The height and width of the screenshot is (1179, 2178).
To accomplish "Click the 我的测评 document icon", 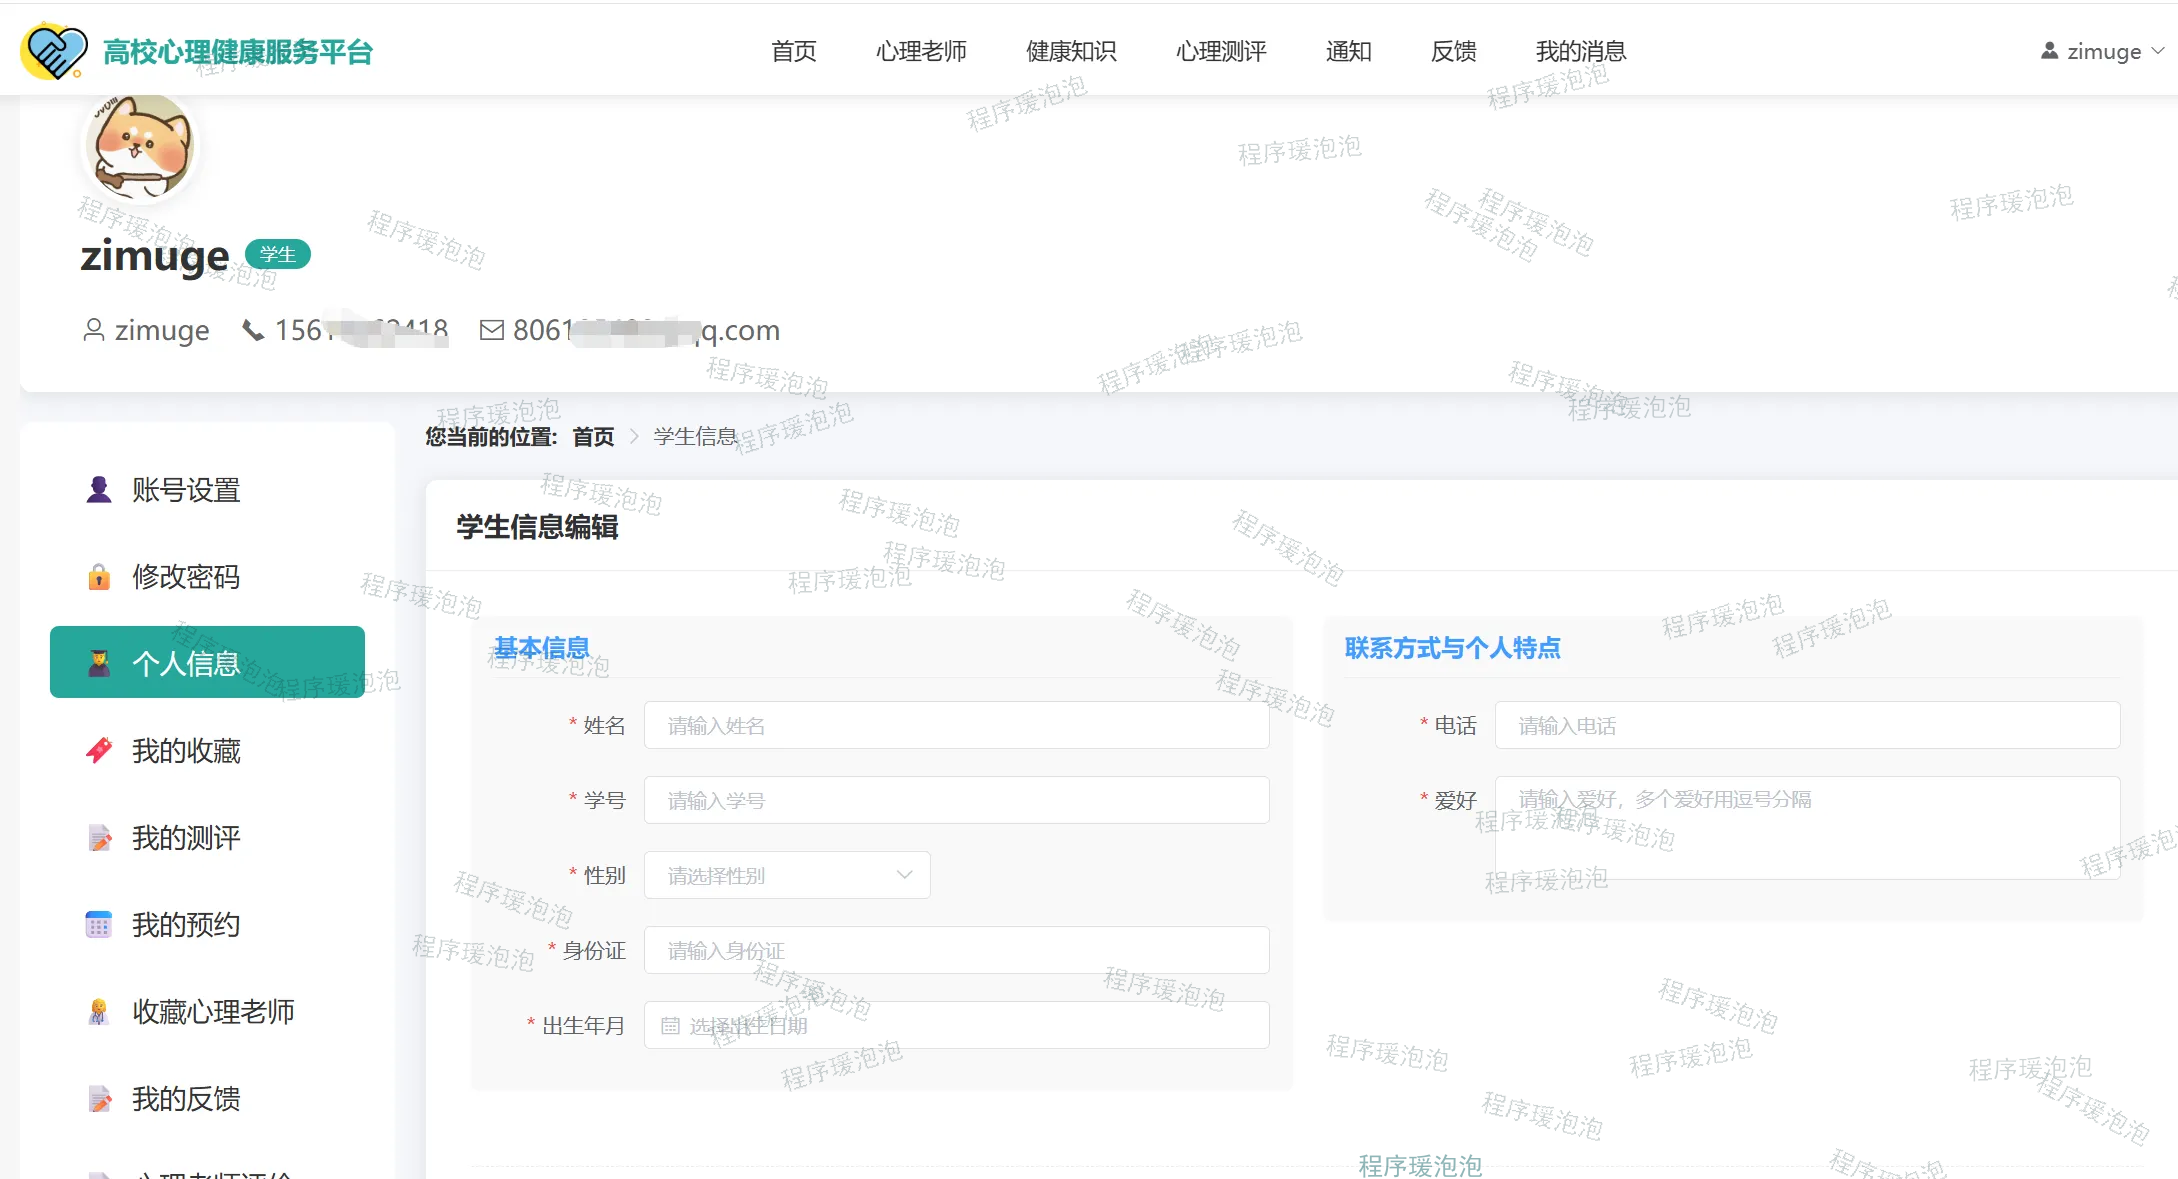I will pos(99,838).
